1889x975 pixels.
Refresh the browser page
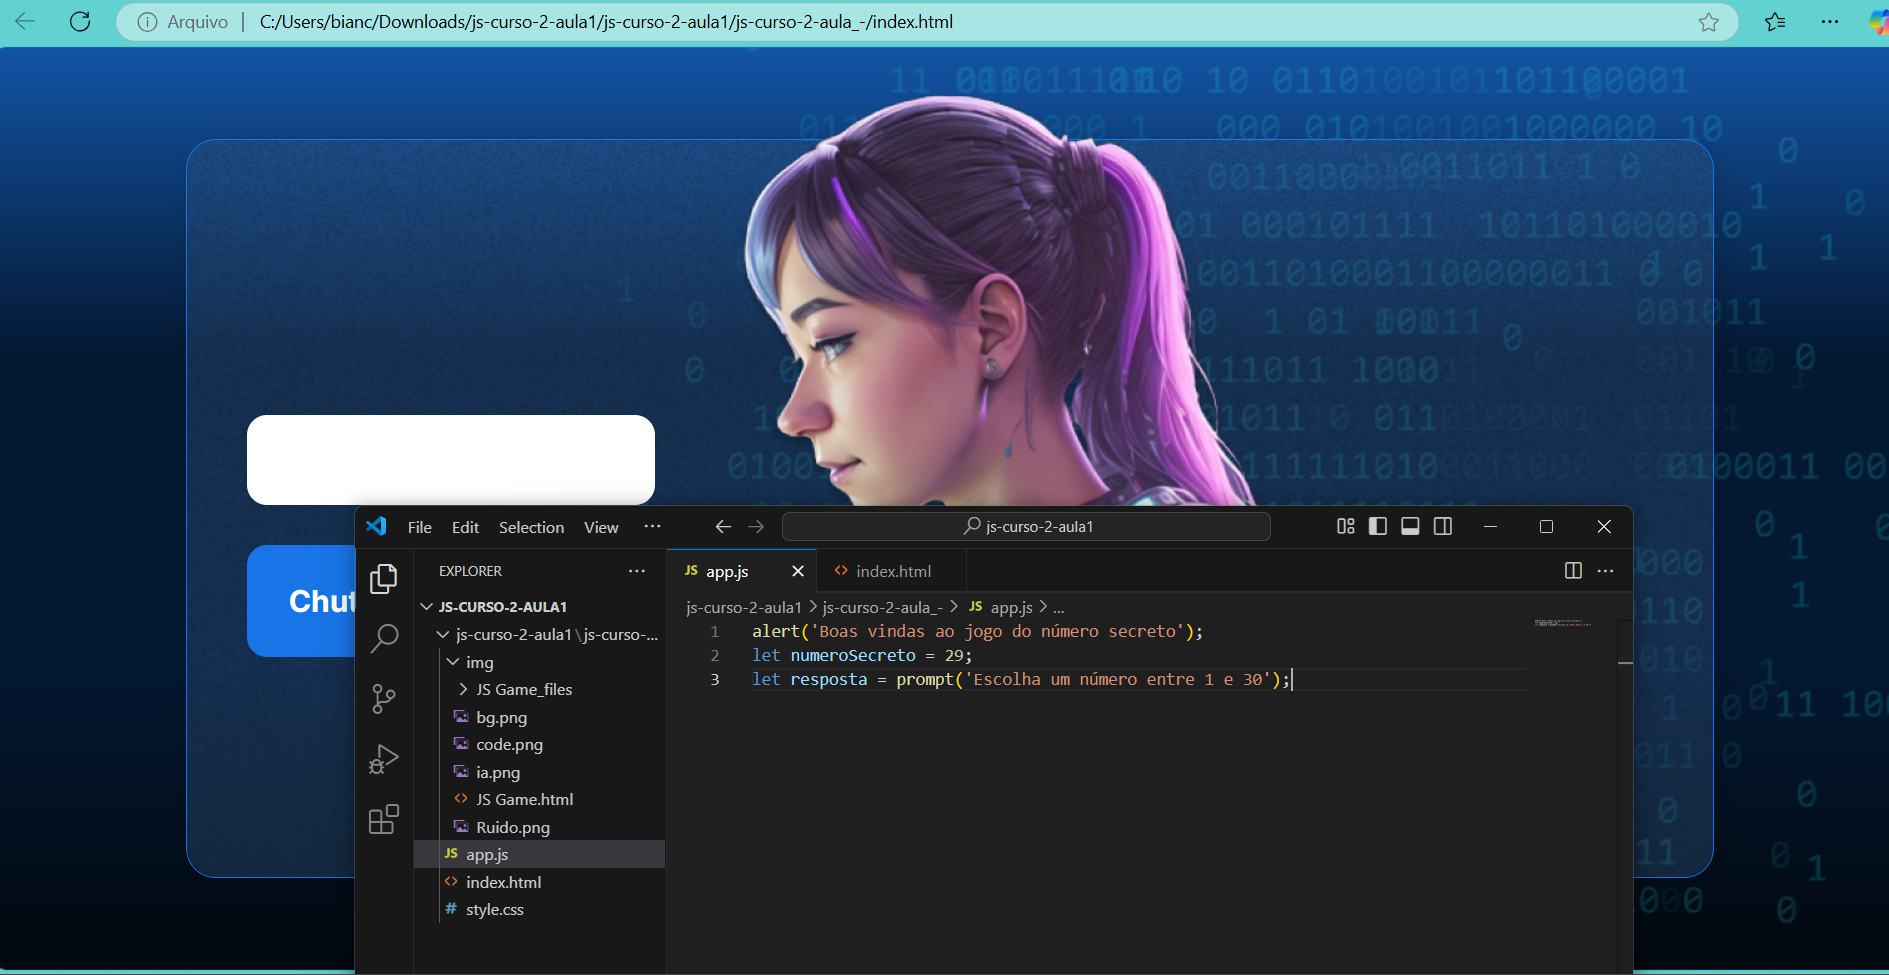click(80, 21)
